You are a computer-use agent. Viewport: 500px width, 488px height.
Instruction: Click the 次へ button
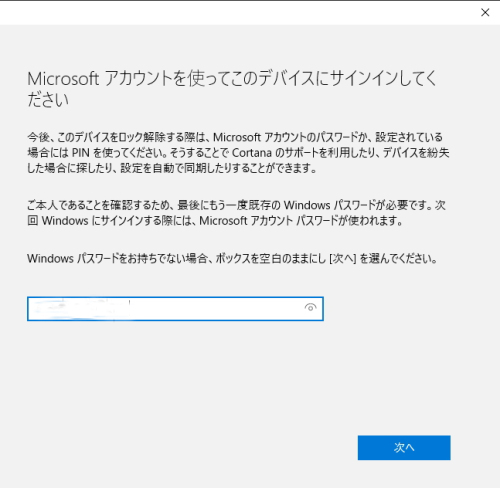[x=404, y=448]
